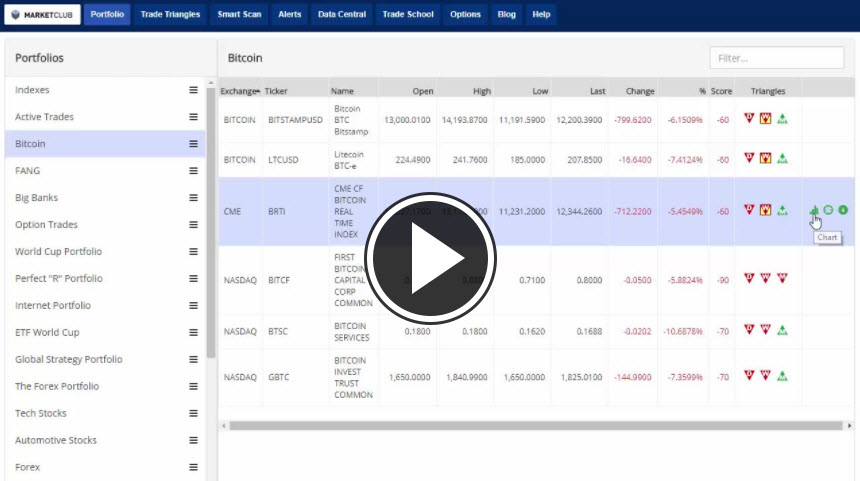The image size is (860, 481).
Task: Click daily triangle in GBTC row
Action: [749, 376]
